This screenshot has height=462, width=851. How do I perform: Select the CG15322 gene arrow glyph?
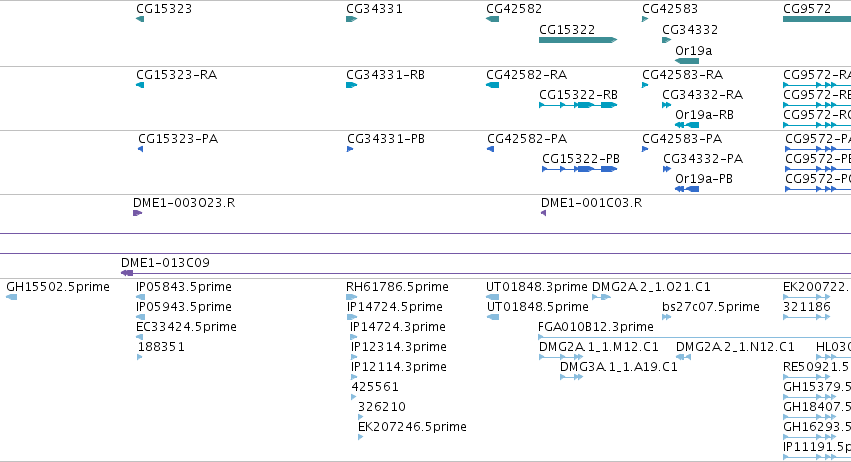(x=577, y=40)
